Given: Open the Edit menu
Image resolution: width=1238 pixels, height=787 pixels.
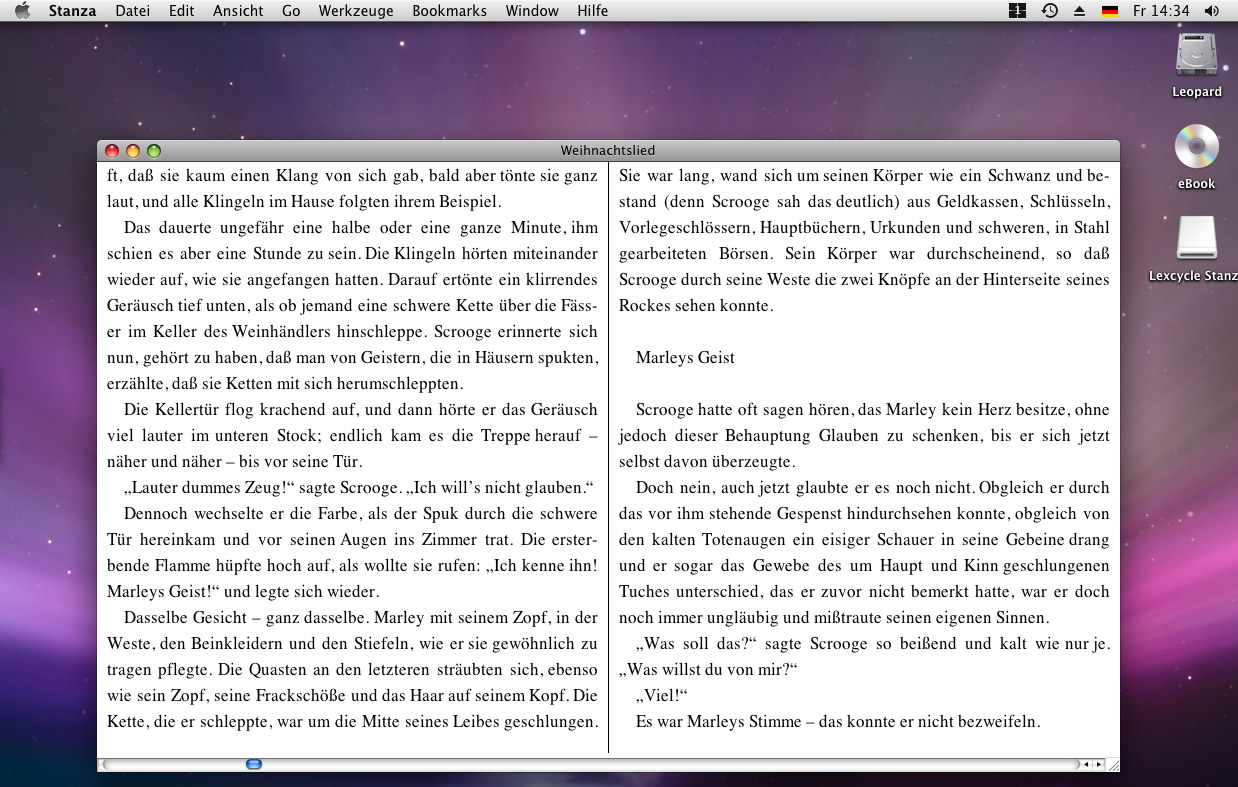Looking at the screenshot, I should 182,11.
